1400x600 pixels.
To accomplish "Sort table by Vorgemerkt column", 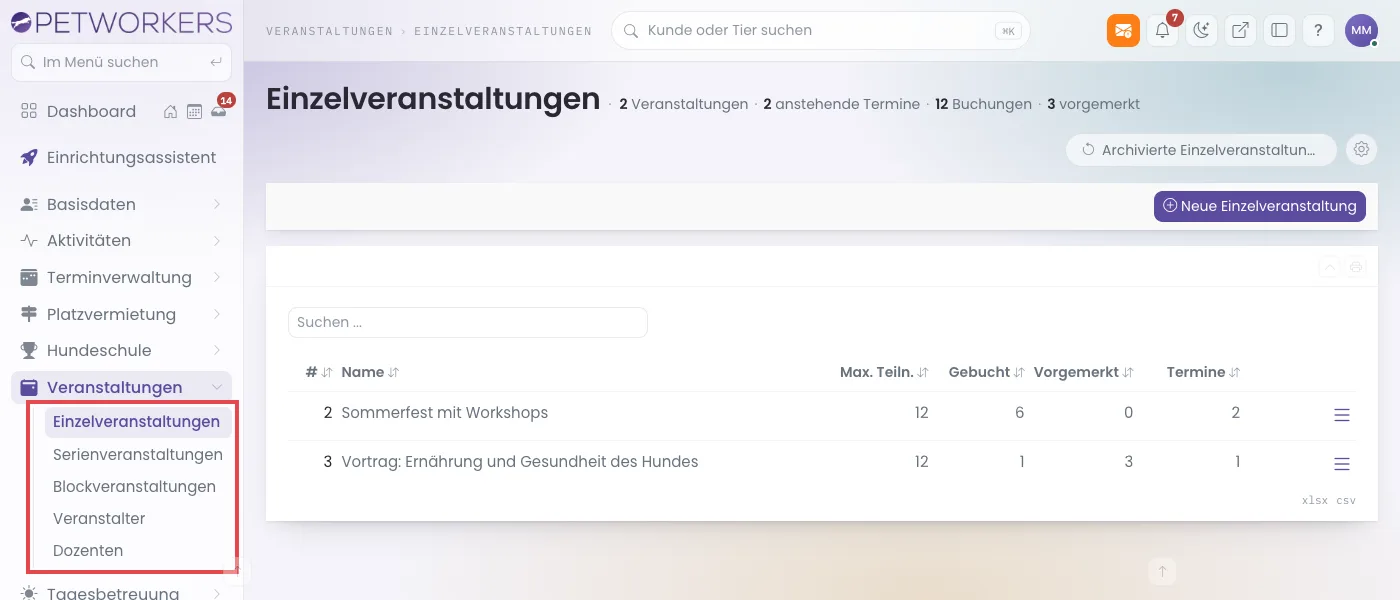I will (1084, 372).
